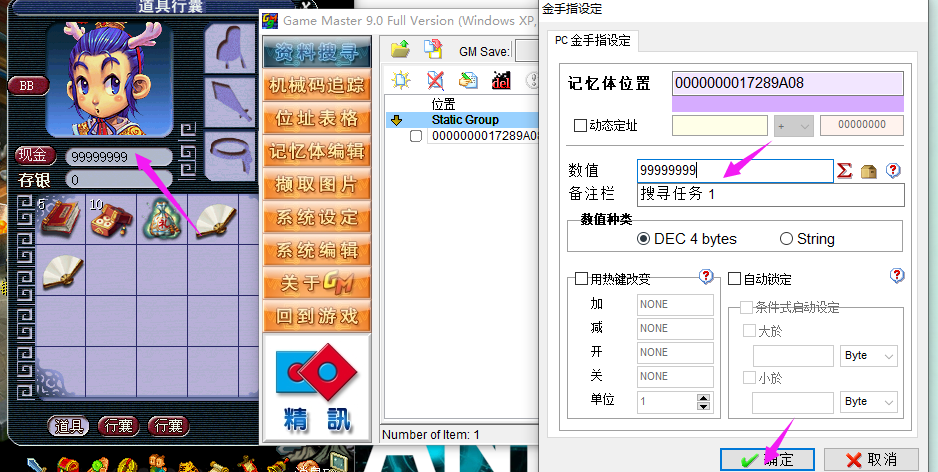Click the 现金 button in the inventory
938x472 pixels.
[x=35, y=156]
